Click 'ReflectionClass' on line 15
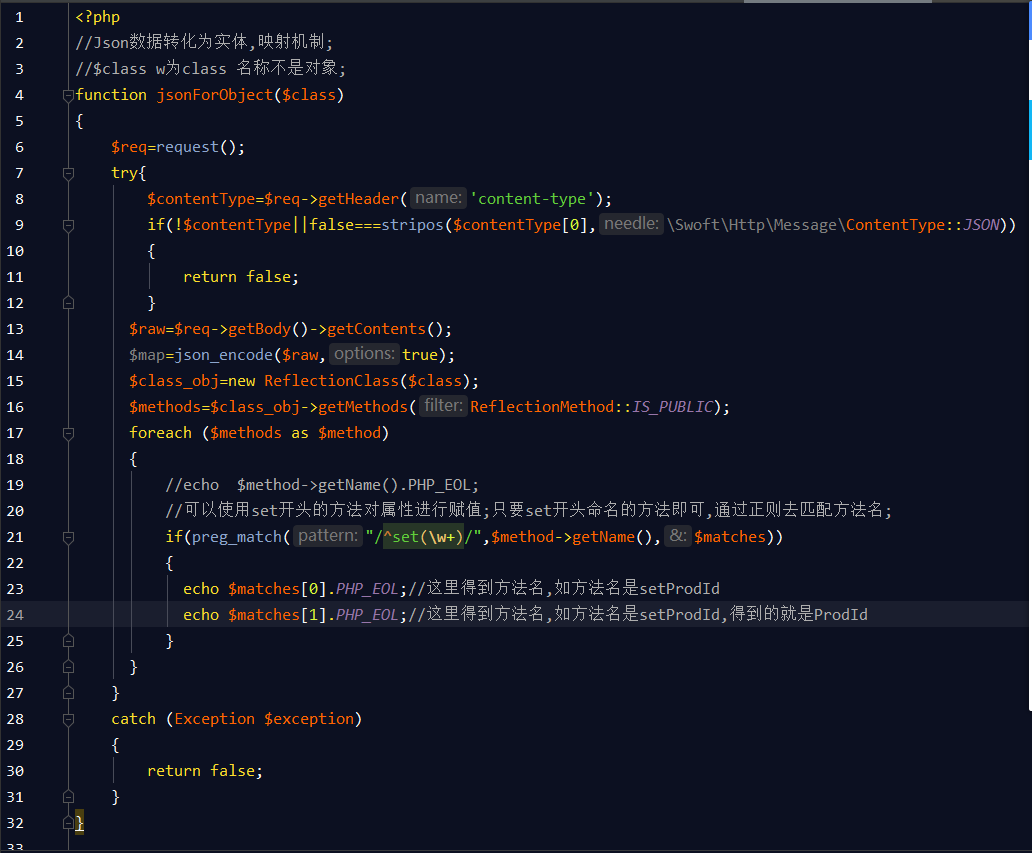The width and height of the screenshot is (1032, 853). coord(332,382)
